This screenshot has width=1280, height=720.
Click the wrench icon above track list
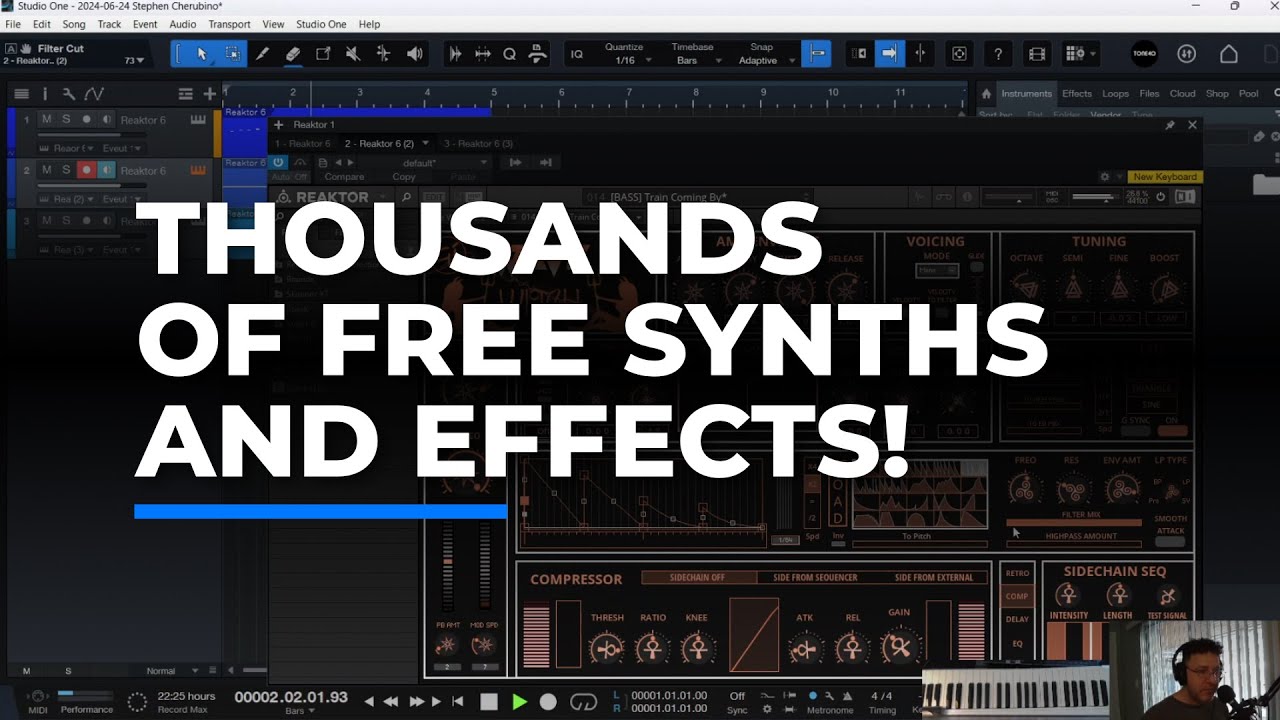[x=68, y=94]
